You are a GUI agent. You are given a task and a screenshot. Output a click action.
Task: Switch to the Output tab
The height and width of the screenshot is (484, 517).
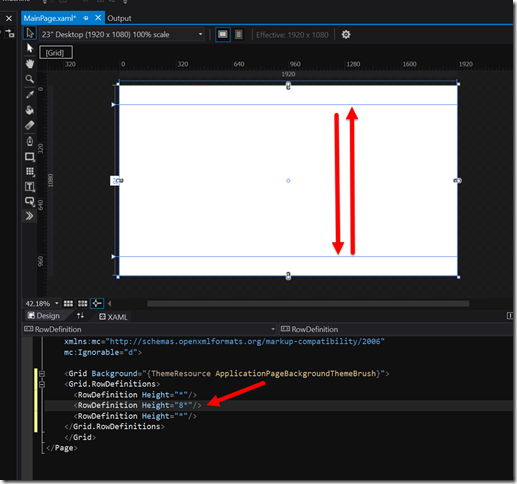[119, 18]
